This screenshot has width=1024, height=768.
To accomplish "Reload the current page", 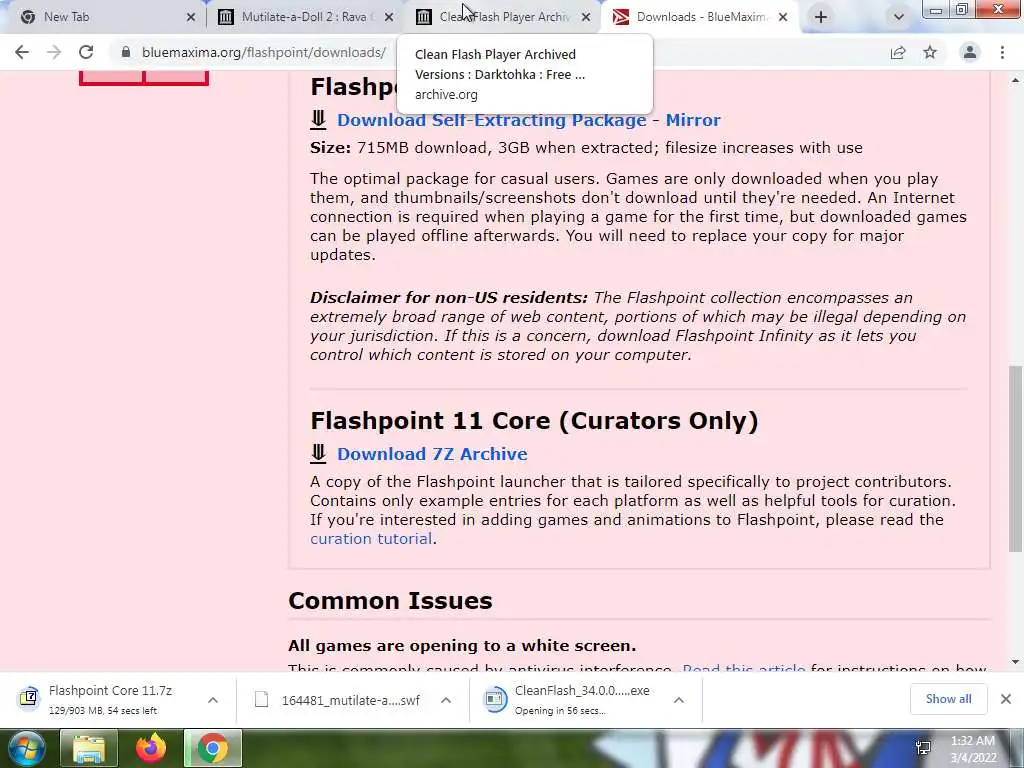I will [86, 52].
